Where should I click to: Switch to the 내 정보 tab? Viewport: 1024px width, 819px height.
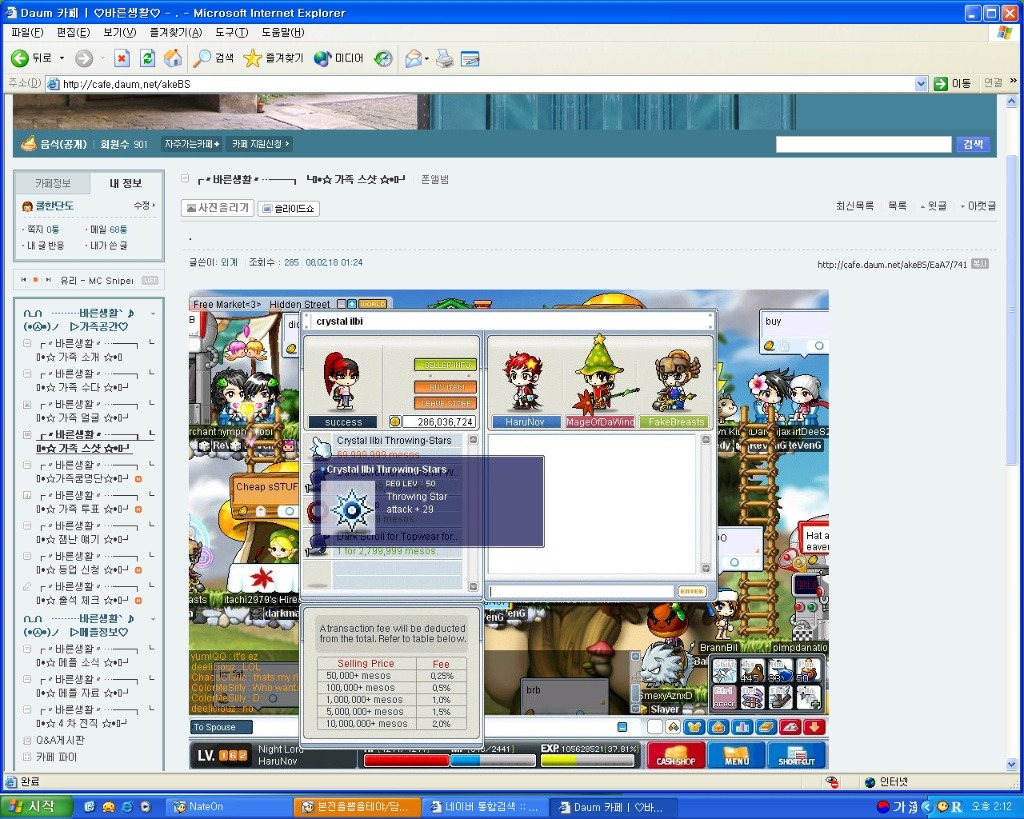click(125, 183)
